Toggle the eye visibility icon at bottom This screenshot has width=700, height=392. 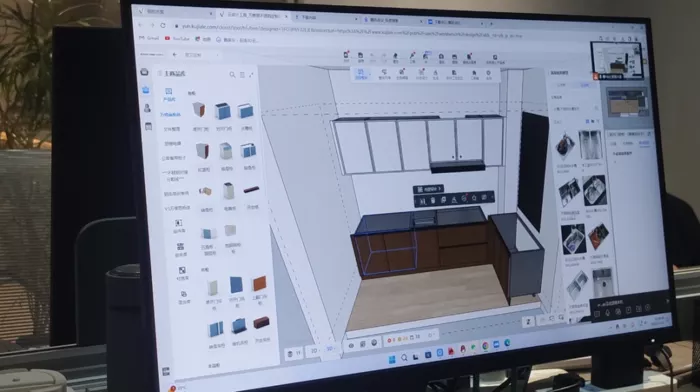351,346
